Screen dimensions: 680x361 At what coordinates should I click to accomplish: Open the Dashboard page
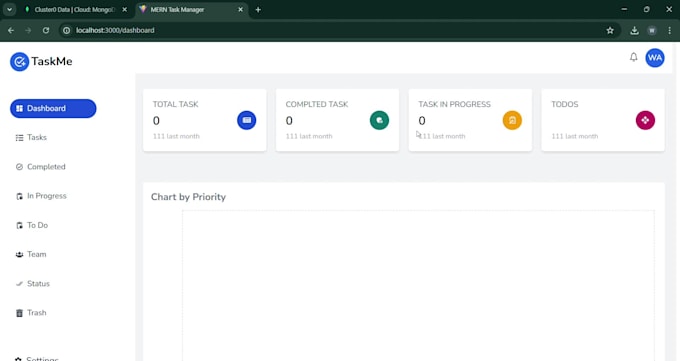(x=53, y=108)
